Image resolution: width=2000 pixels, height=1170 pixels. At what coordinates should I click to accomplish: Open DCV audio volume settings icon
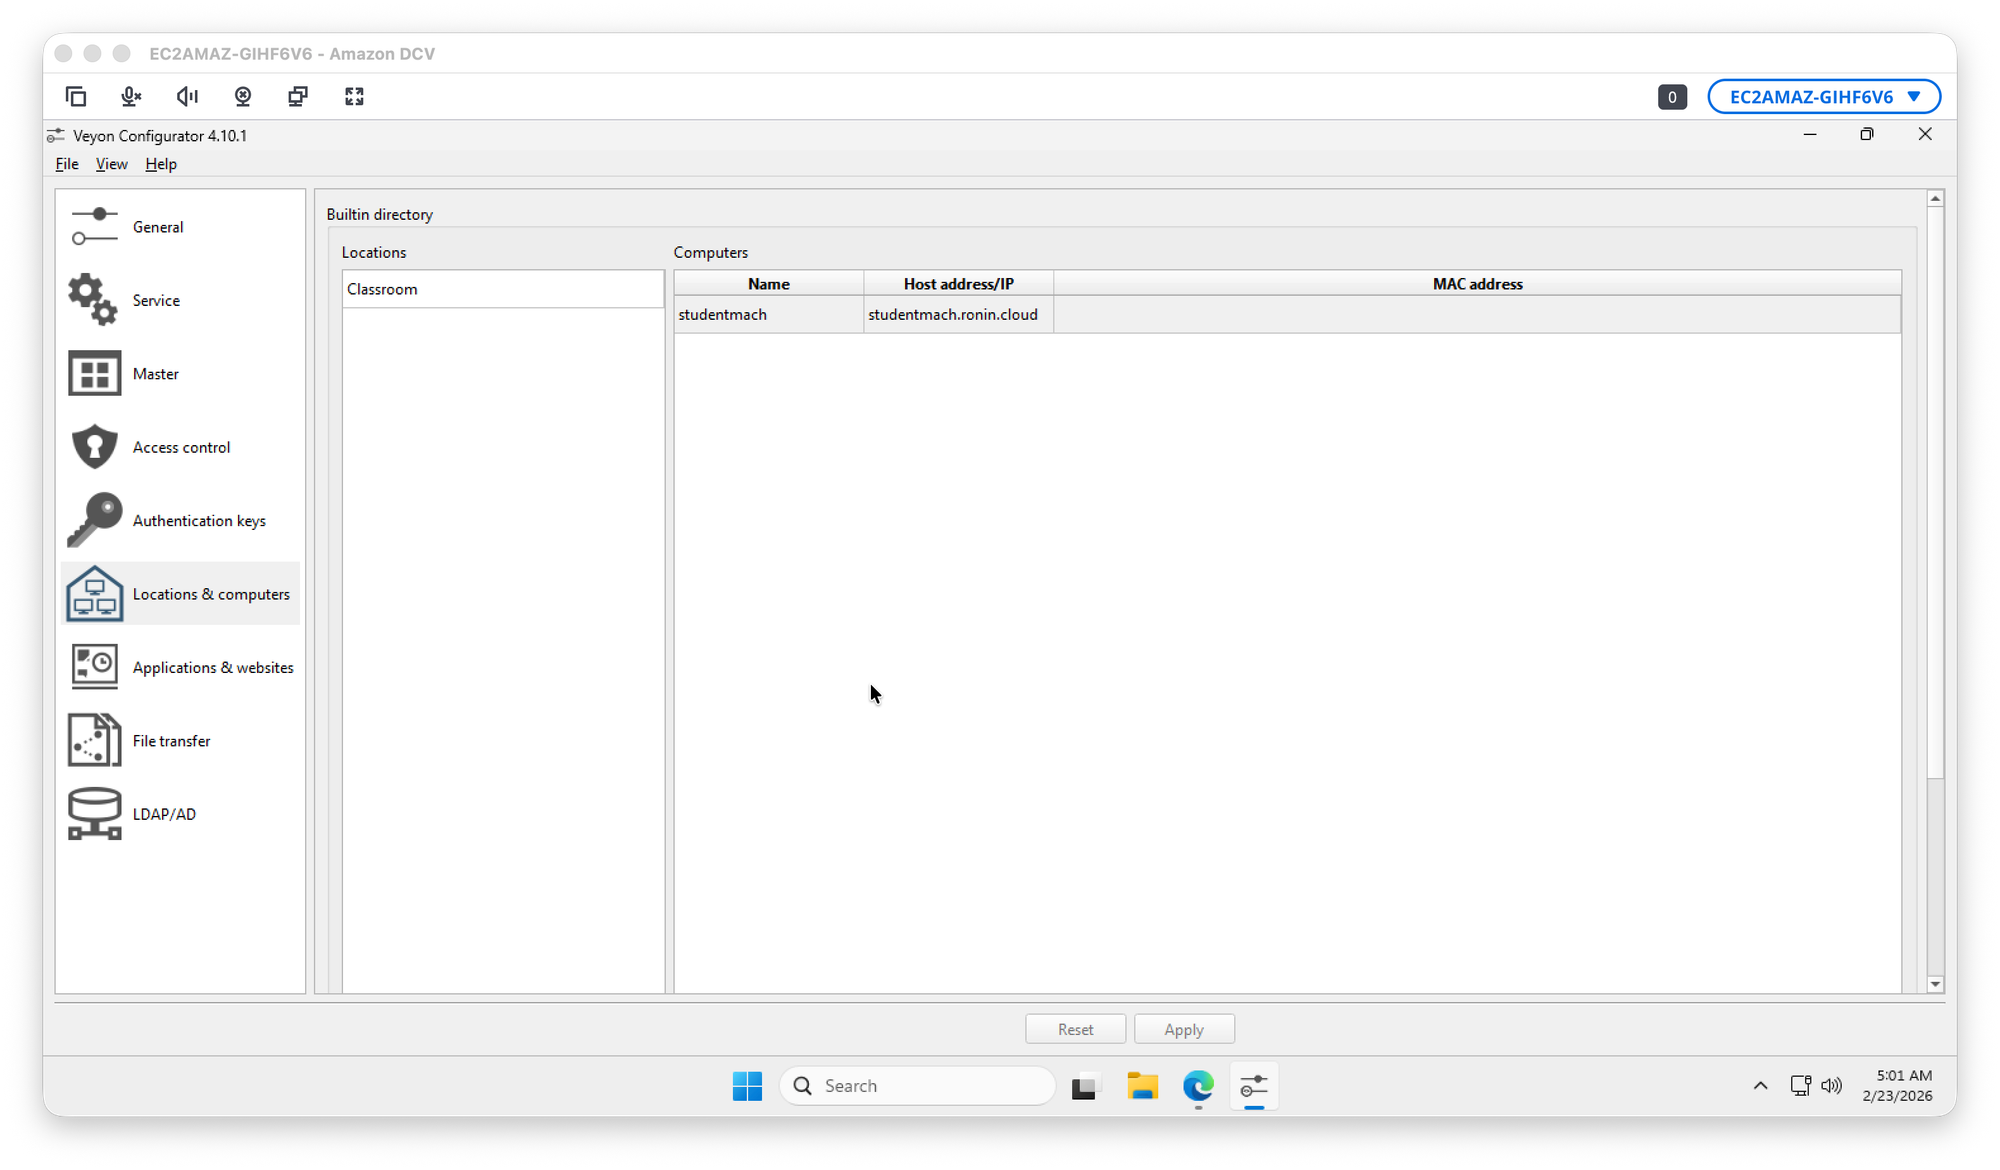[187, 97]
